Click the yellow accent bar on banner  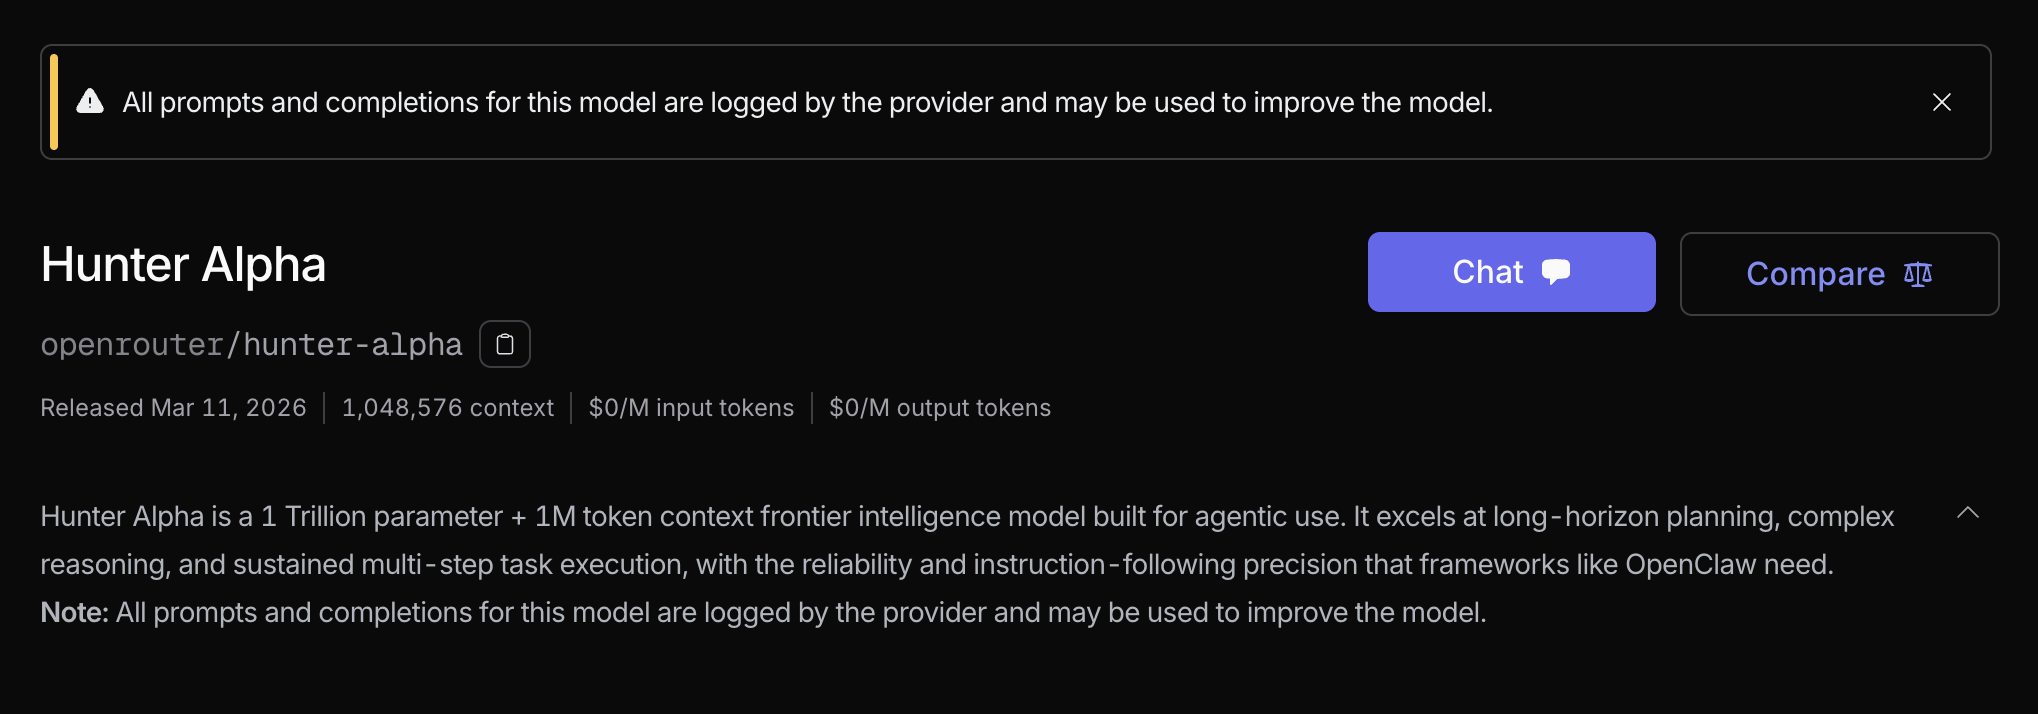[54, 102]
